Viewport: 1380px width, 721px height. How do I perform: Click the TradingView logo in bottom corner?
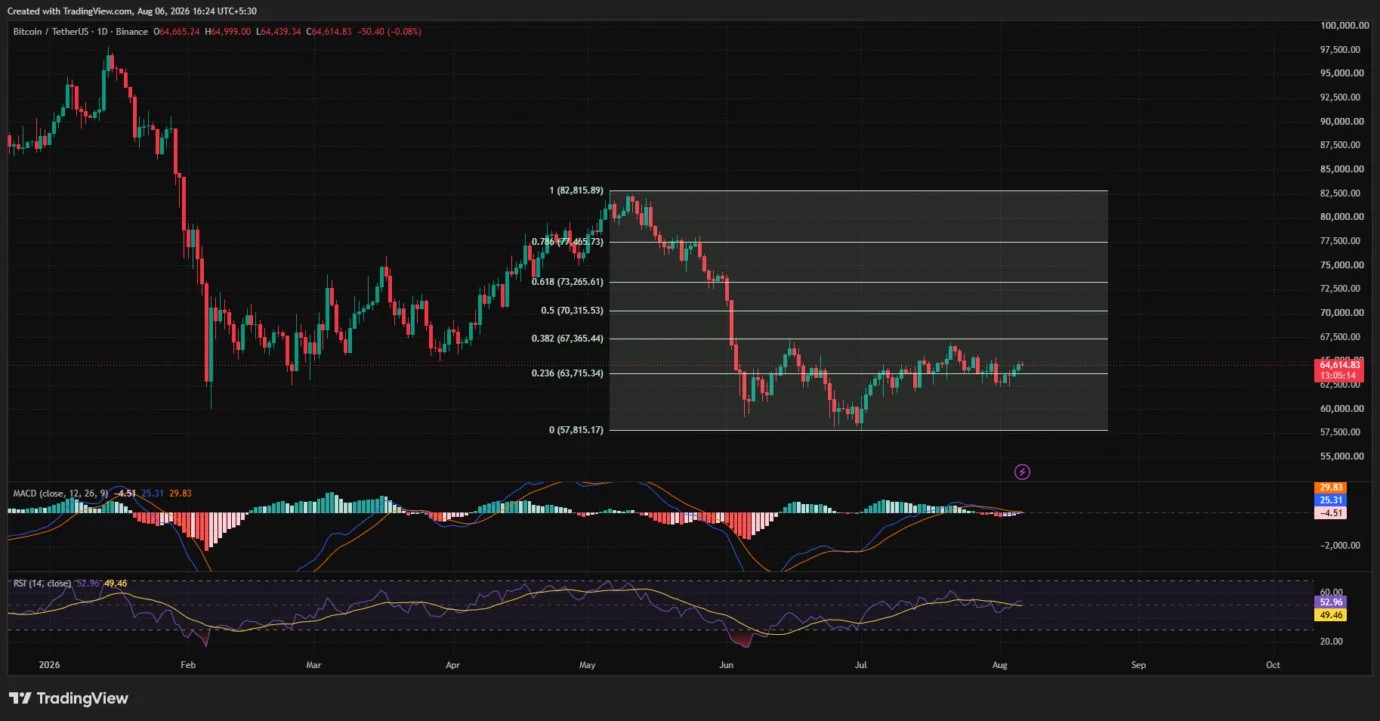(69, 698)
